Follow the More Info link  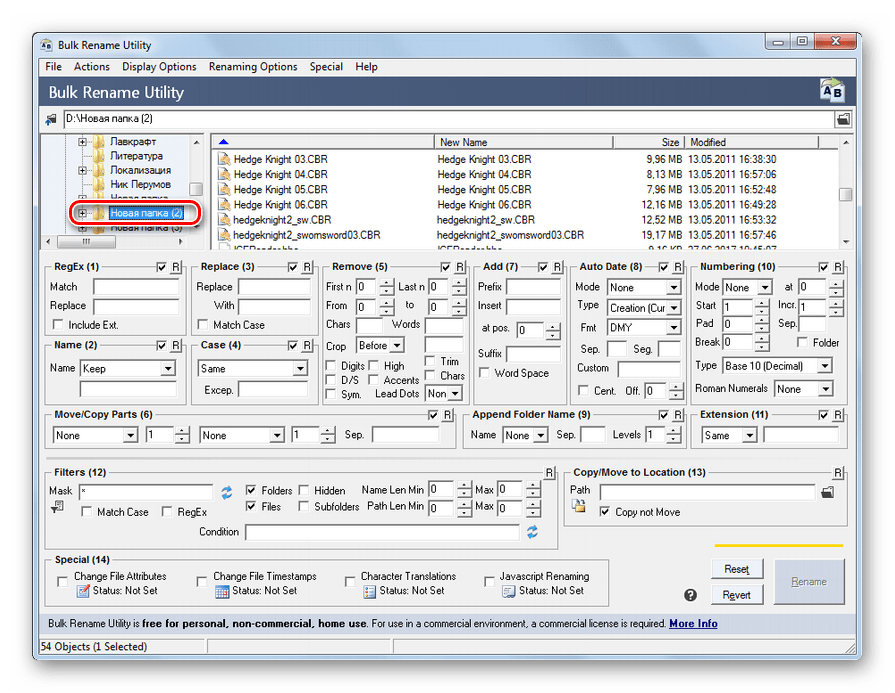point(693,623)
